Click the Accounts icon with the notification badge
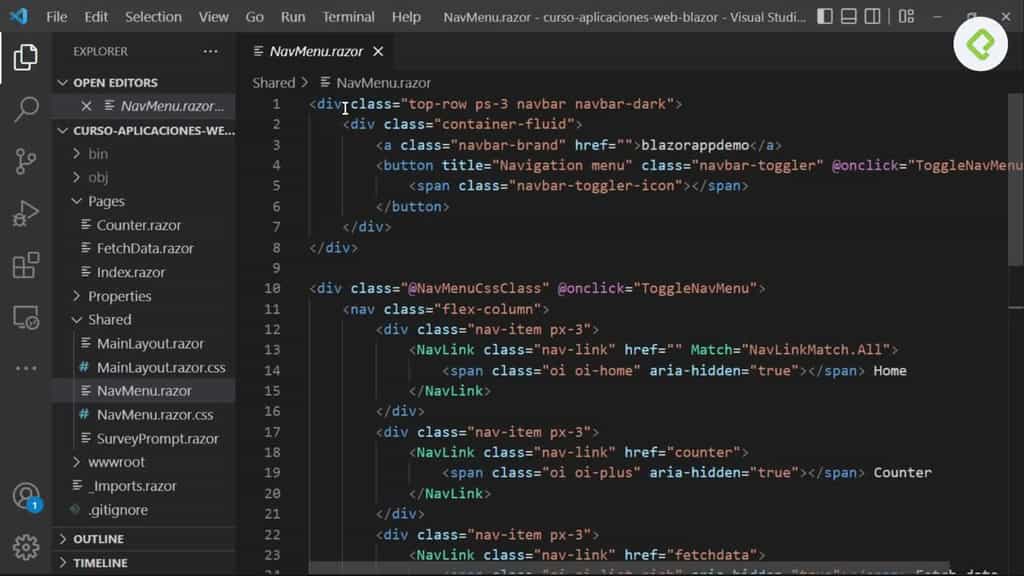 point(25,498)
